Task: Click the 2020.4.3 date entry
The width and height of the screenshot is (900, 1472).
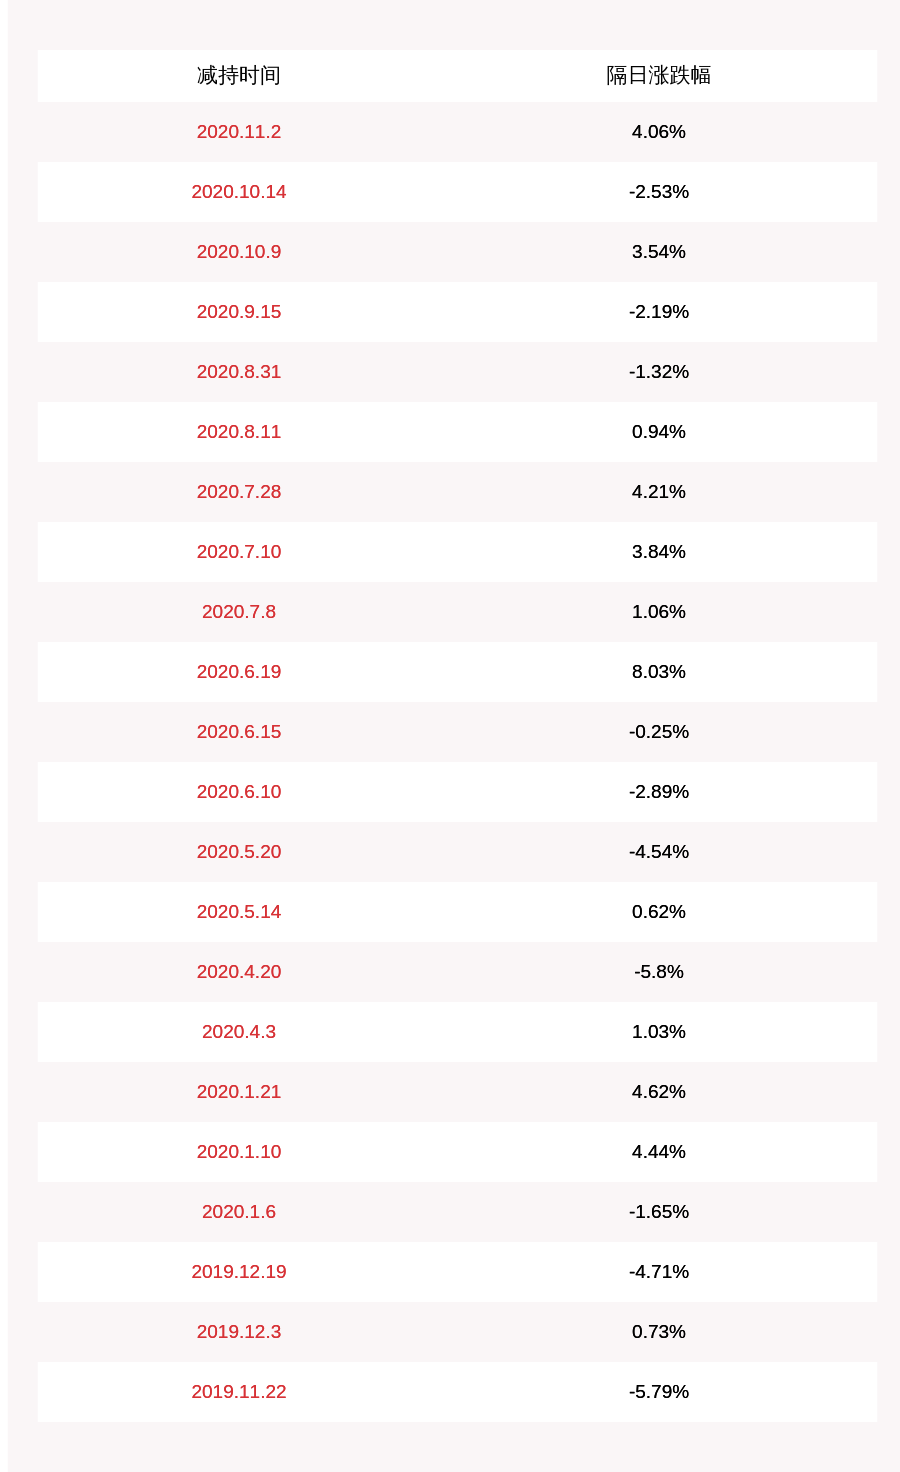Action: (x=238, y=1032)
